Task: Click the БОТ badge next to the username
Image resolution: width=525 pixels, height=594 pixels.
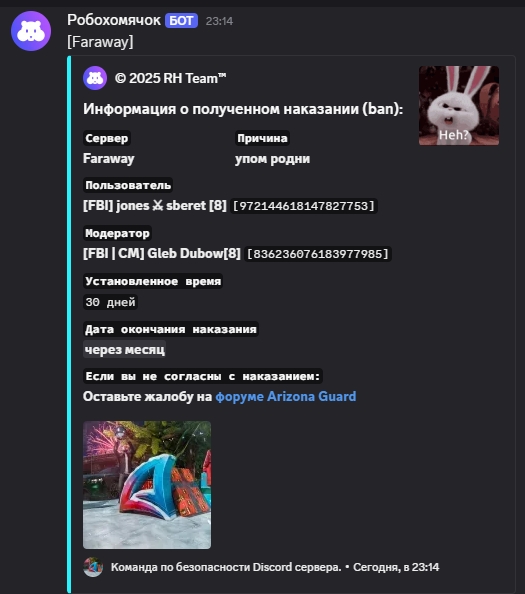Action: (181, 20)
